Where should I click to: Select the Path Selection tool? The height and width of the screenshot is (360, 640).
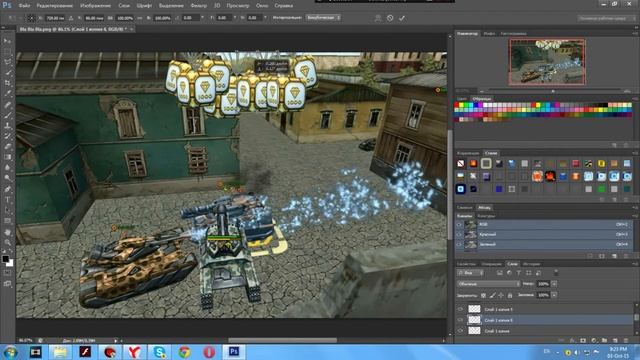(7, 210)
